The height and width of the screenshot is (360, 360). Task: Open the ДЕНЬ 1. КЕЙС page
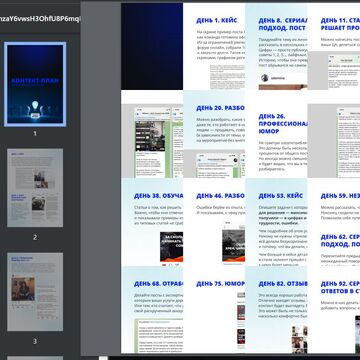click(214, 46)
